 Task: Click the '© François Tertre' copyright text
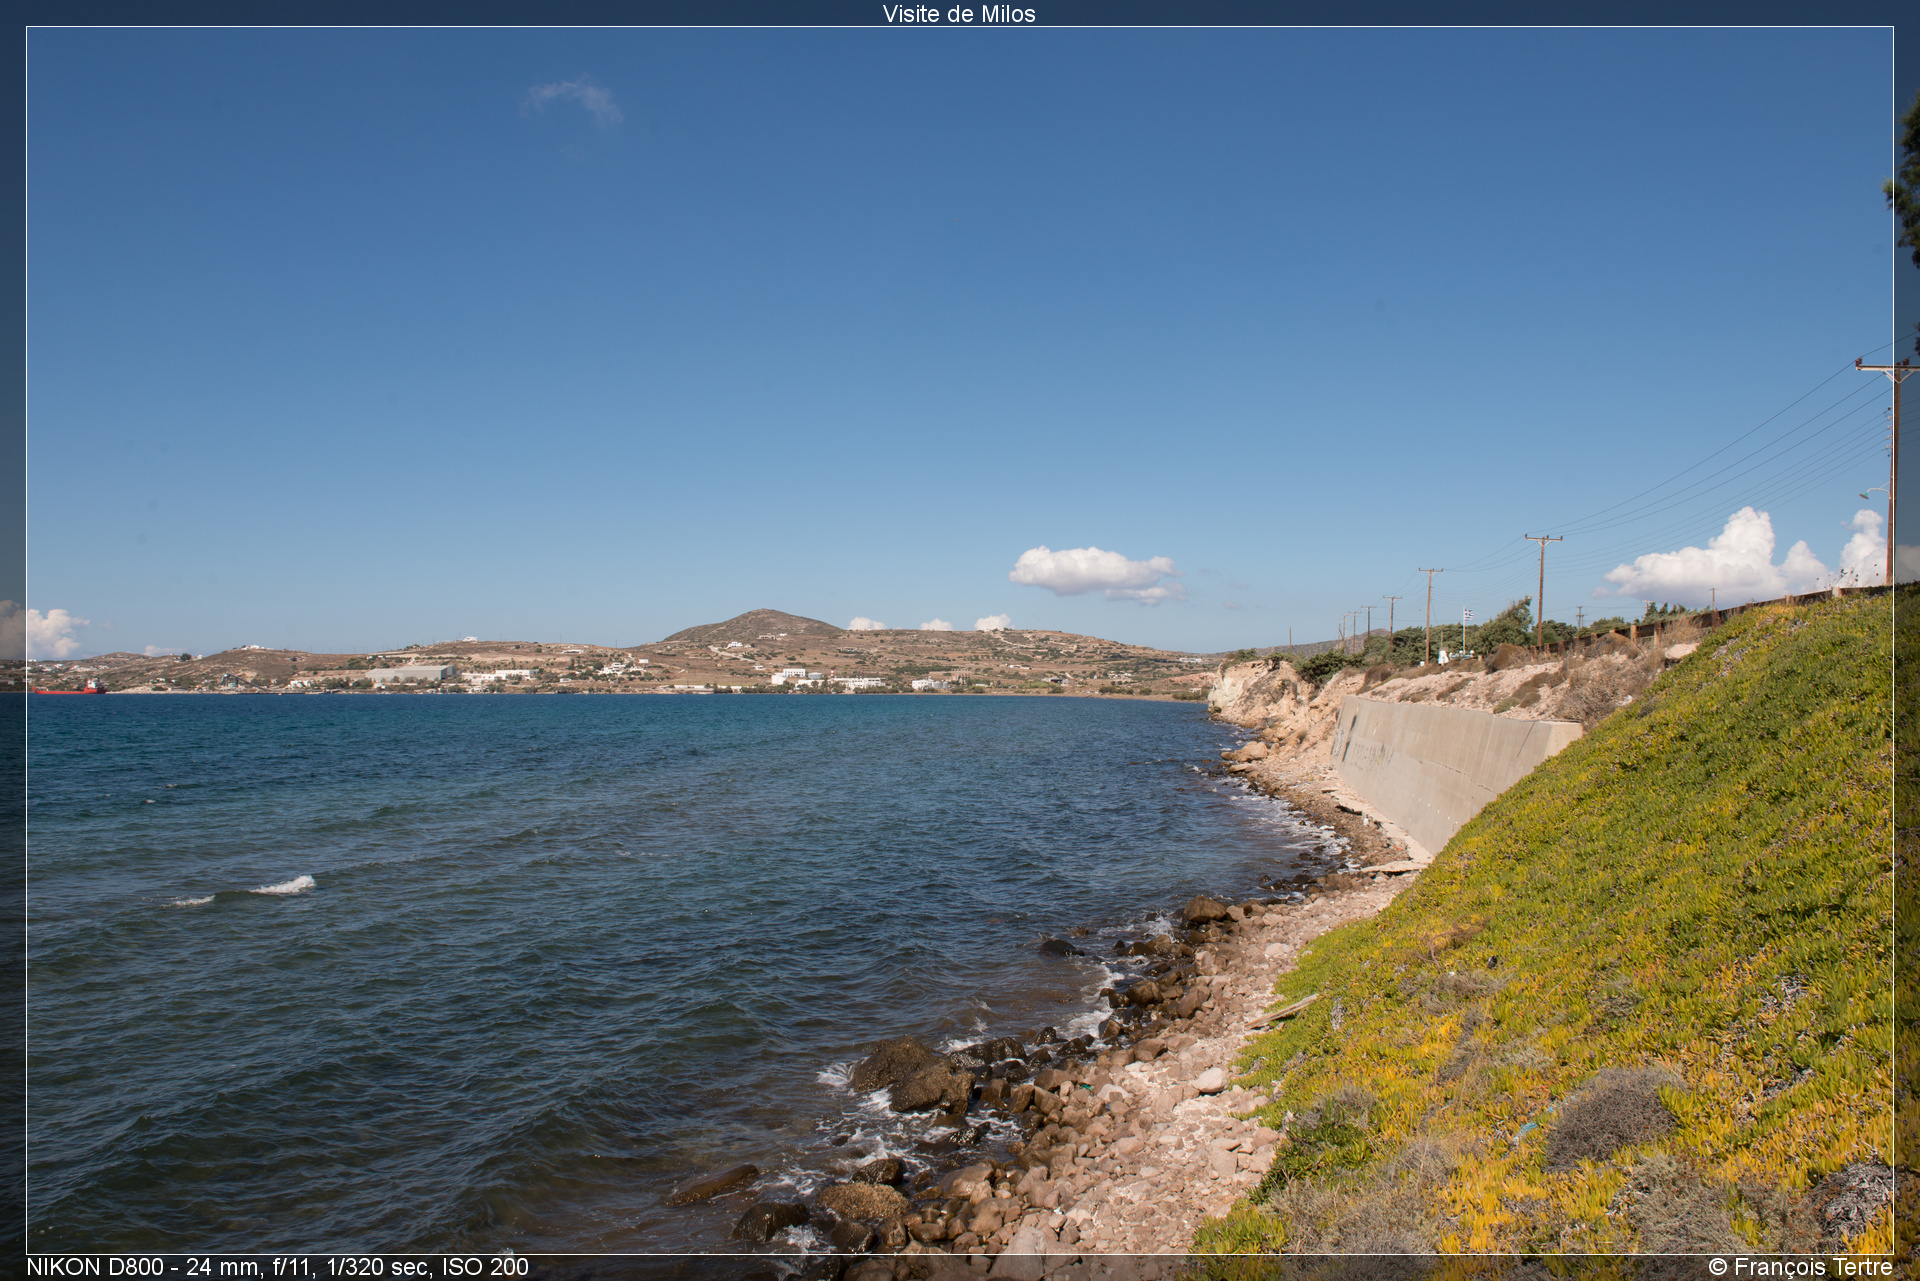coord(1800,1267)
